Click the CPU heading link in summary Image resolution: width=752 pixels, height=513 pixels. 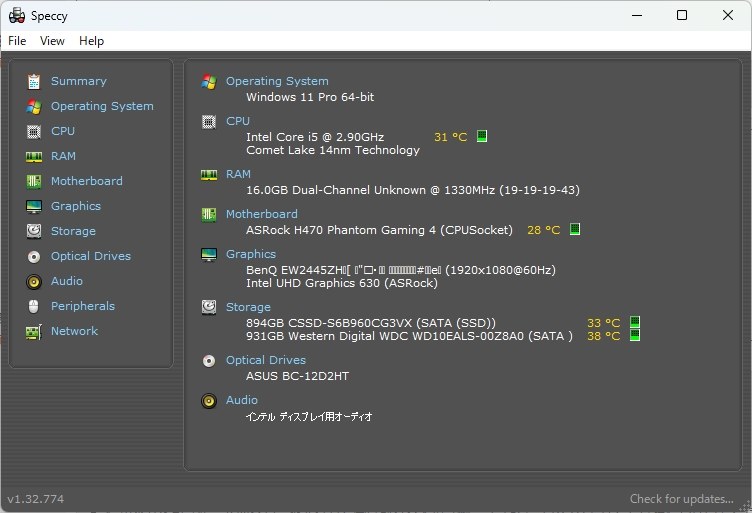(238, 121)
